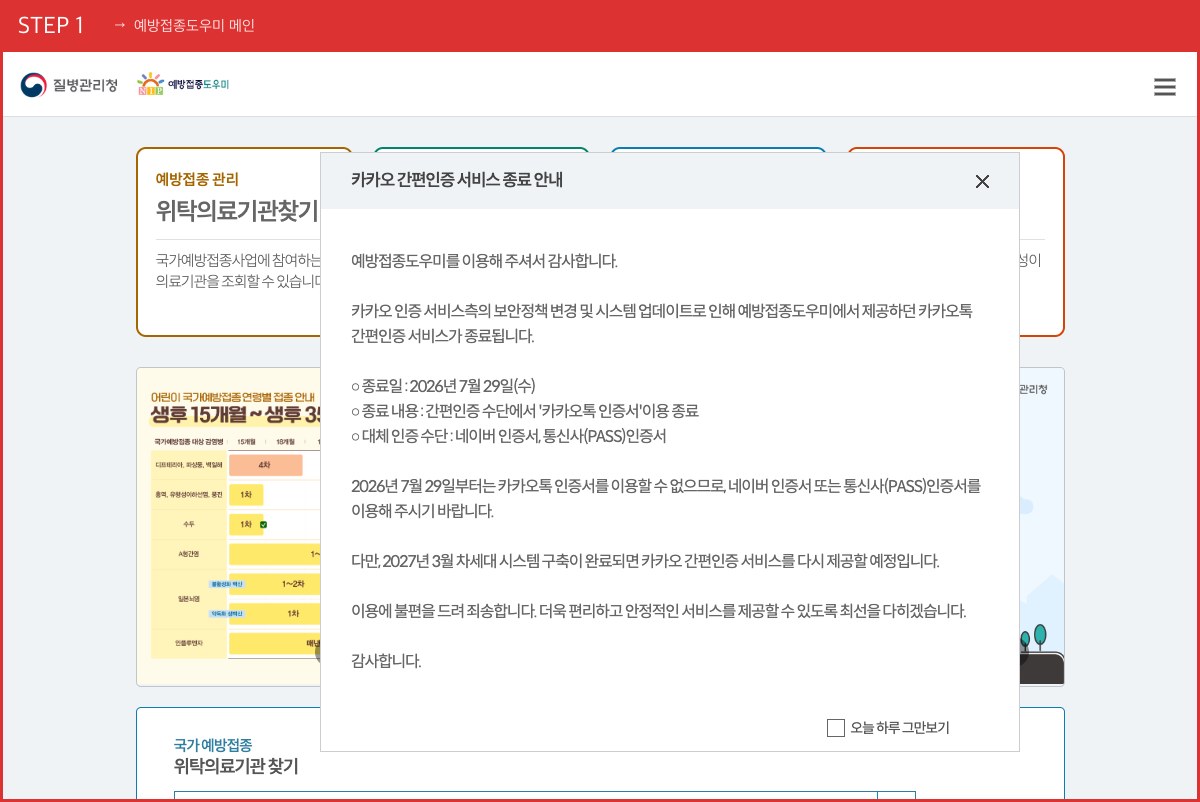Click the 국가 예방접종 위탁의료기관 찾기 heading
This screenshot has width=1200, height=802.
pos(236,756)
